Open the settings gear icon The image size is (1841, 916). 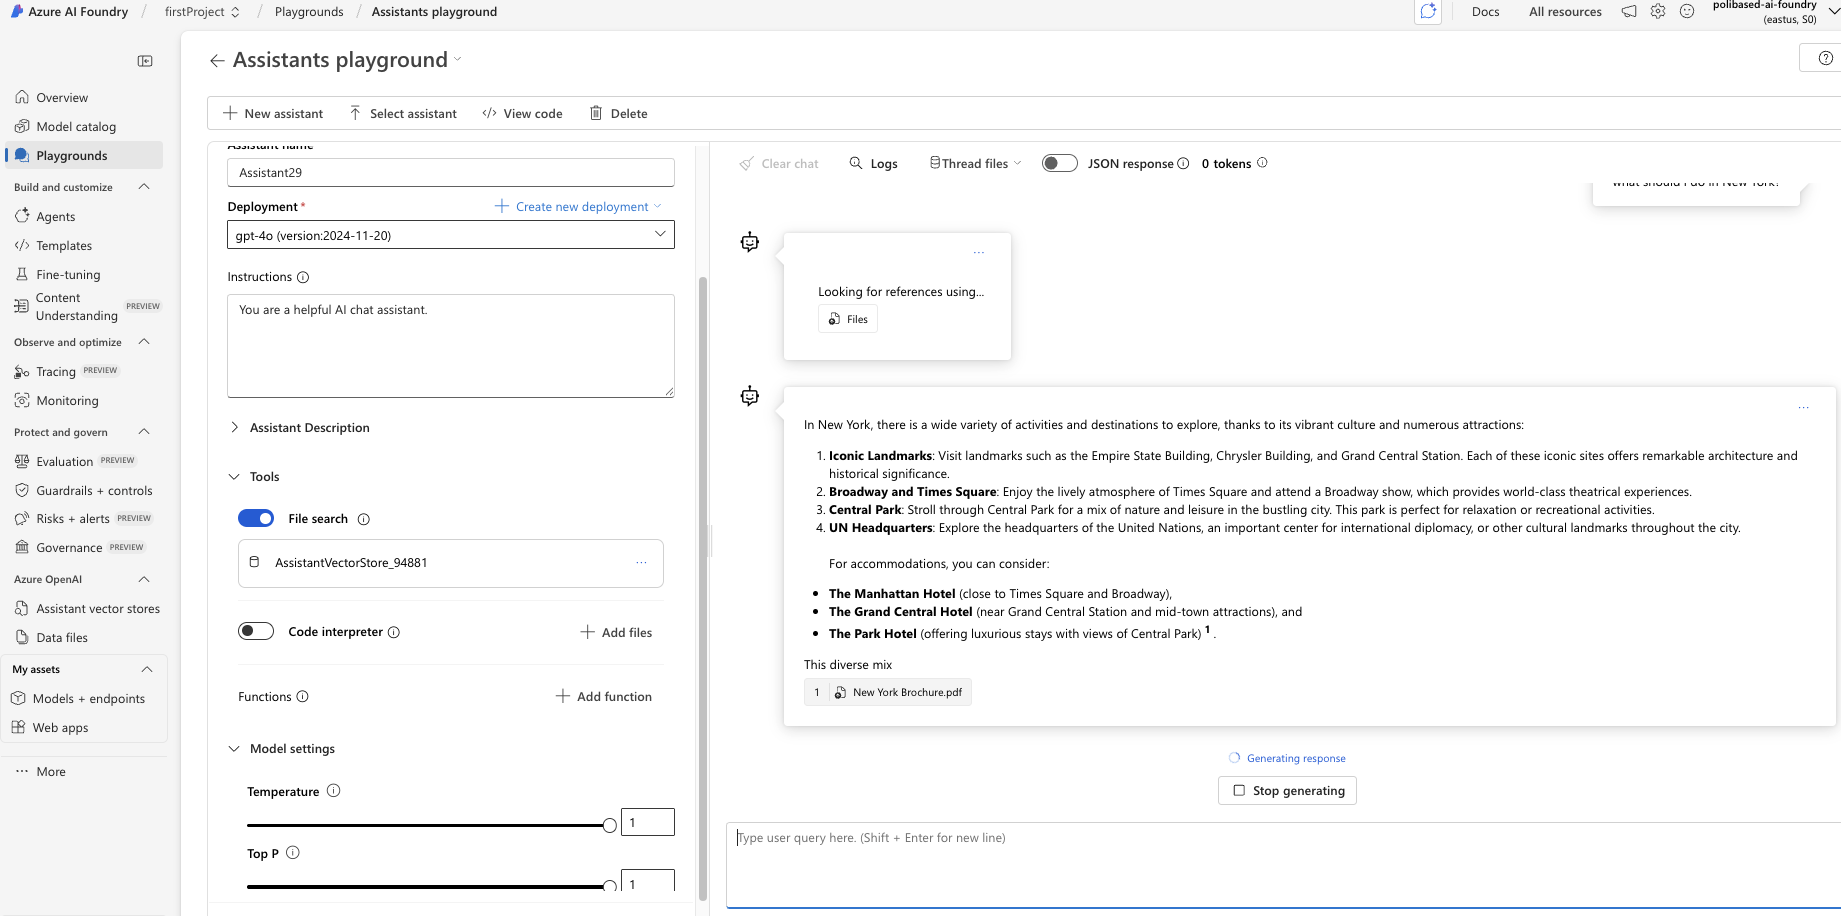pyautogui.click(x=1658, y=12)
